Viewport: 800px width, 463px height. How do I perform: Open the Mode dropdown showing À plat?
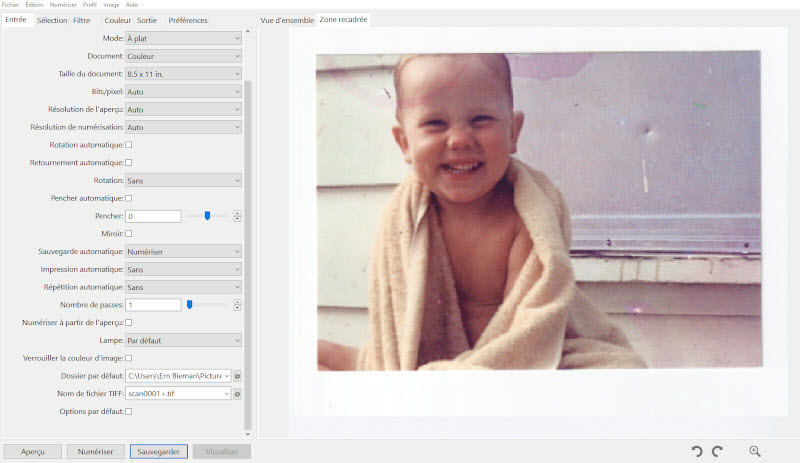[183, 38]
